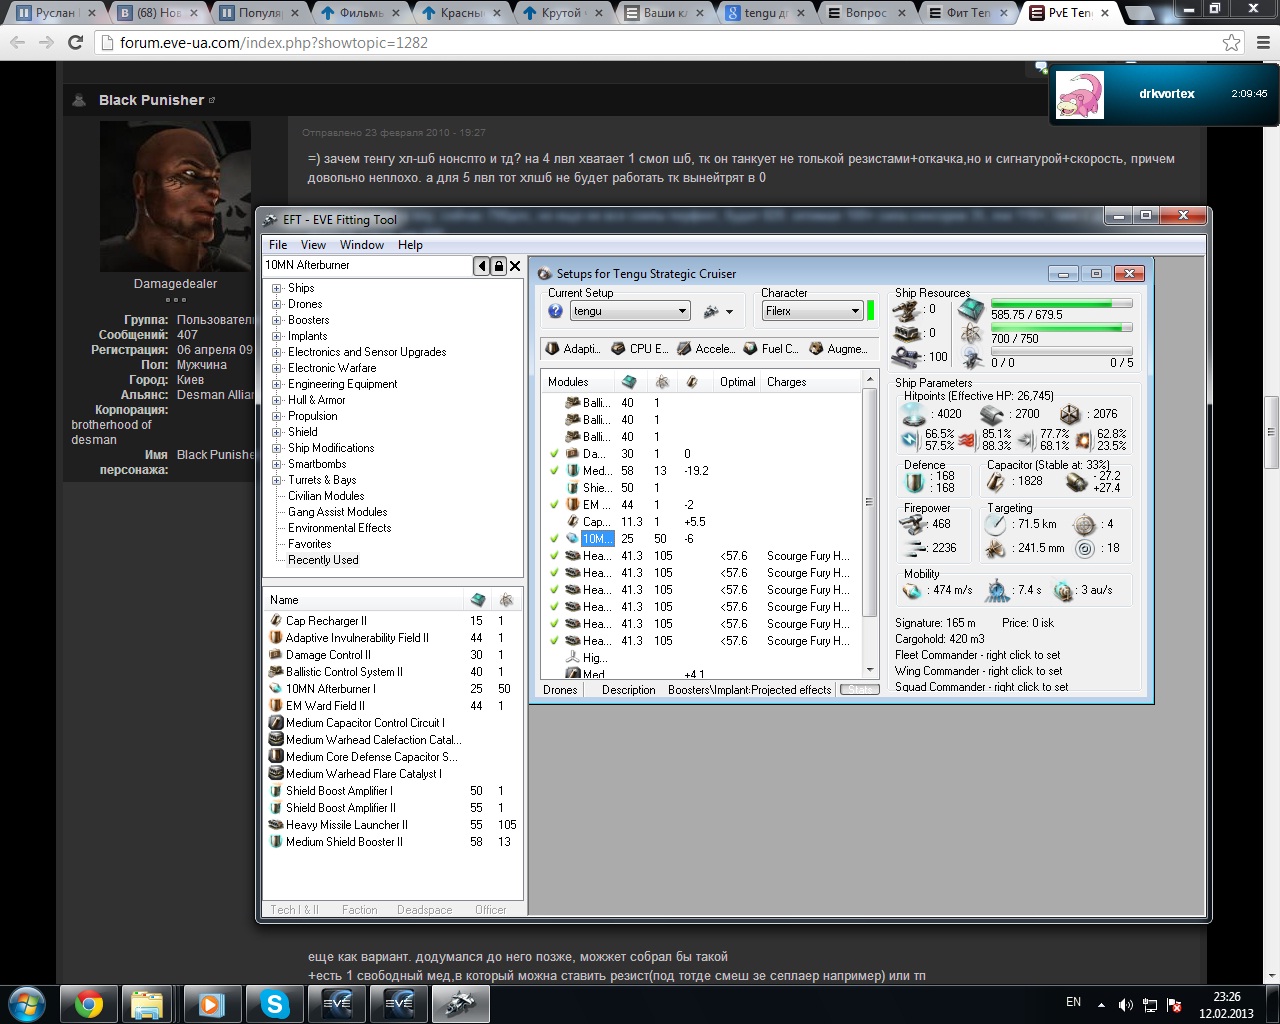This screenshot has width=1280, height=1024.
Task: Open Google Chrome from the taskbar
Action: coord(88,1003)
